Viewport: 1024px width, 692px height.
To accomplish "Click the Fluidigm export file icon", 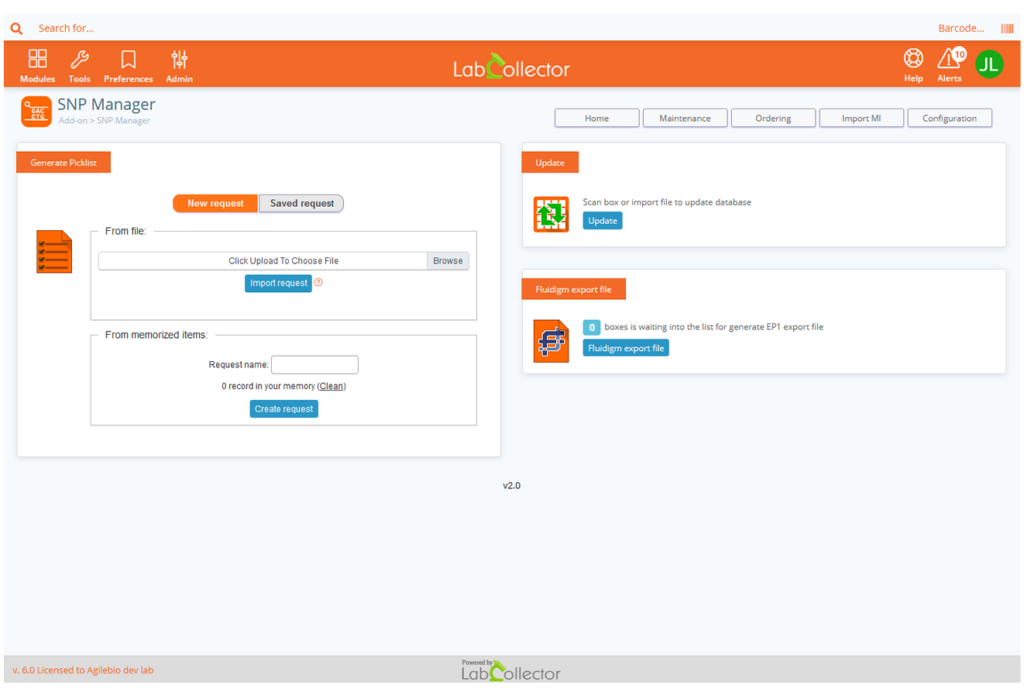I will (551, 341).
